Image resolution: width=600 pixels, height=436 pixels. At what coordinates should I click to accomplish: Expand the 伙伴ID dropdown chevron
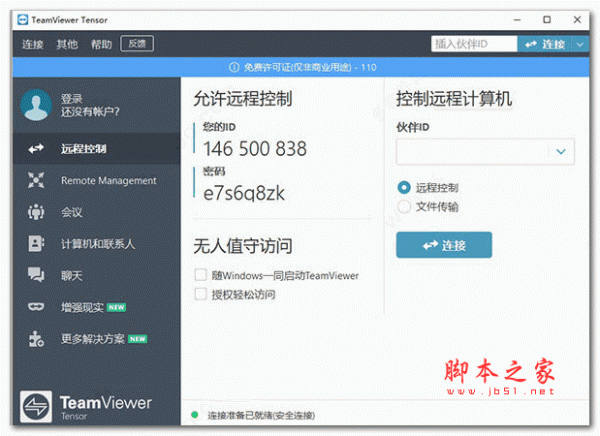click(x=561, y=152)
